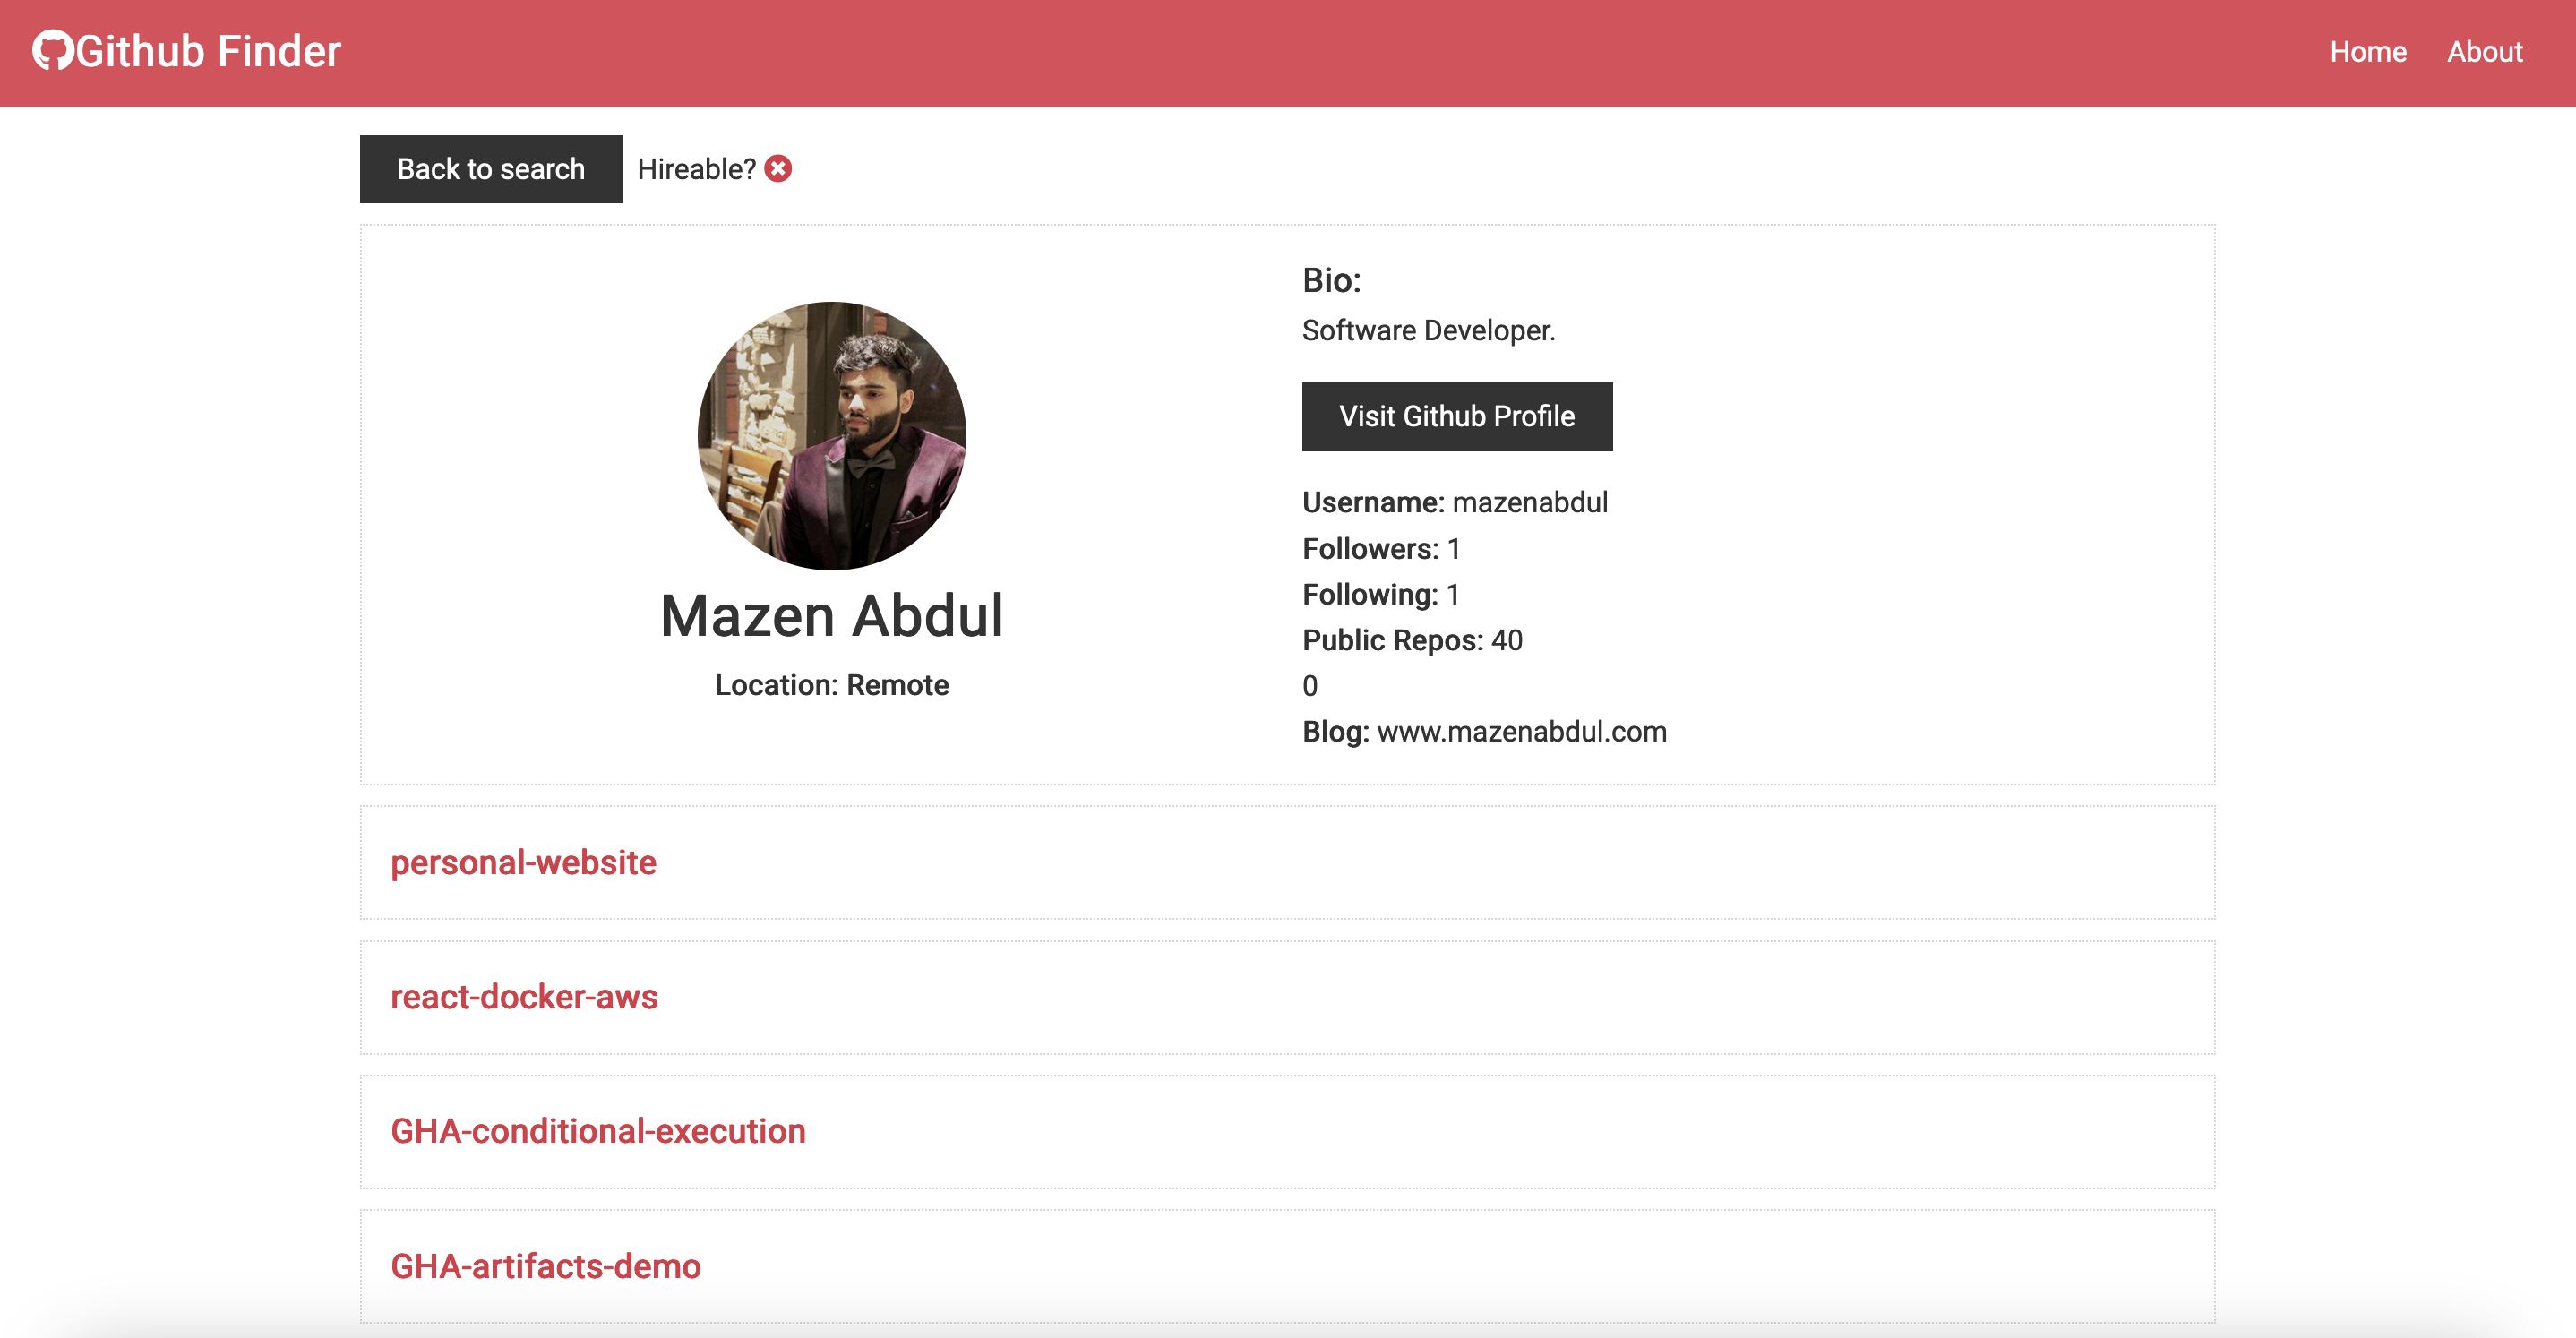Click the Software Developer bio text
This screenshot has width=2576, height=1338.
(1428, 330)
